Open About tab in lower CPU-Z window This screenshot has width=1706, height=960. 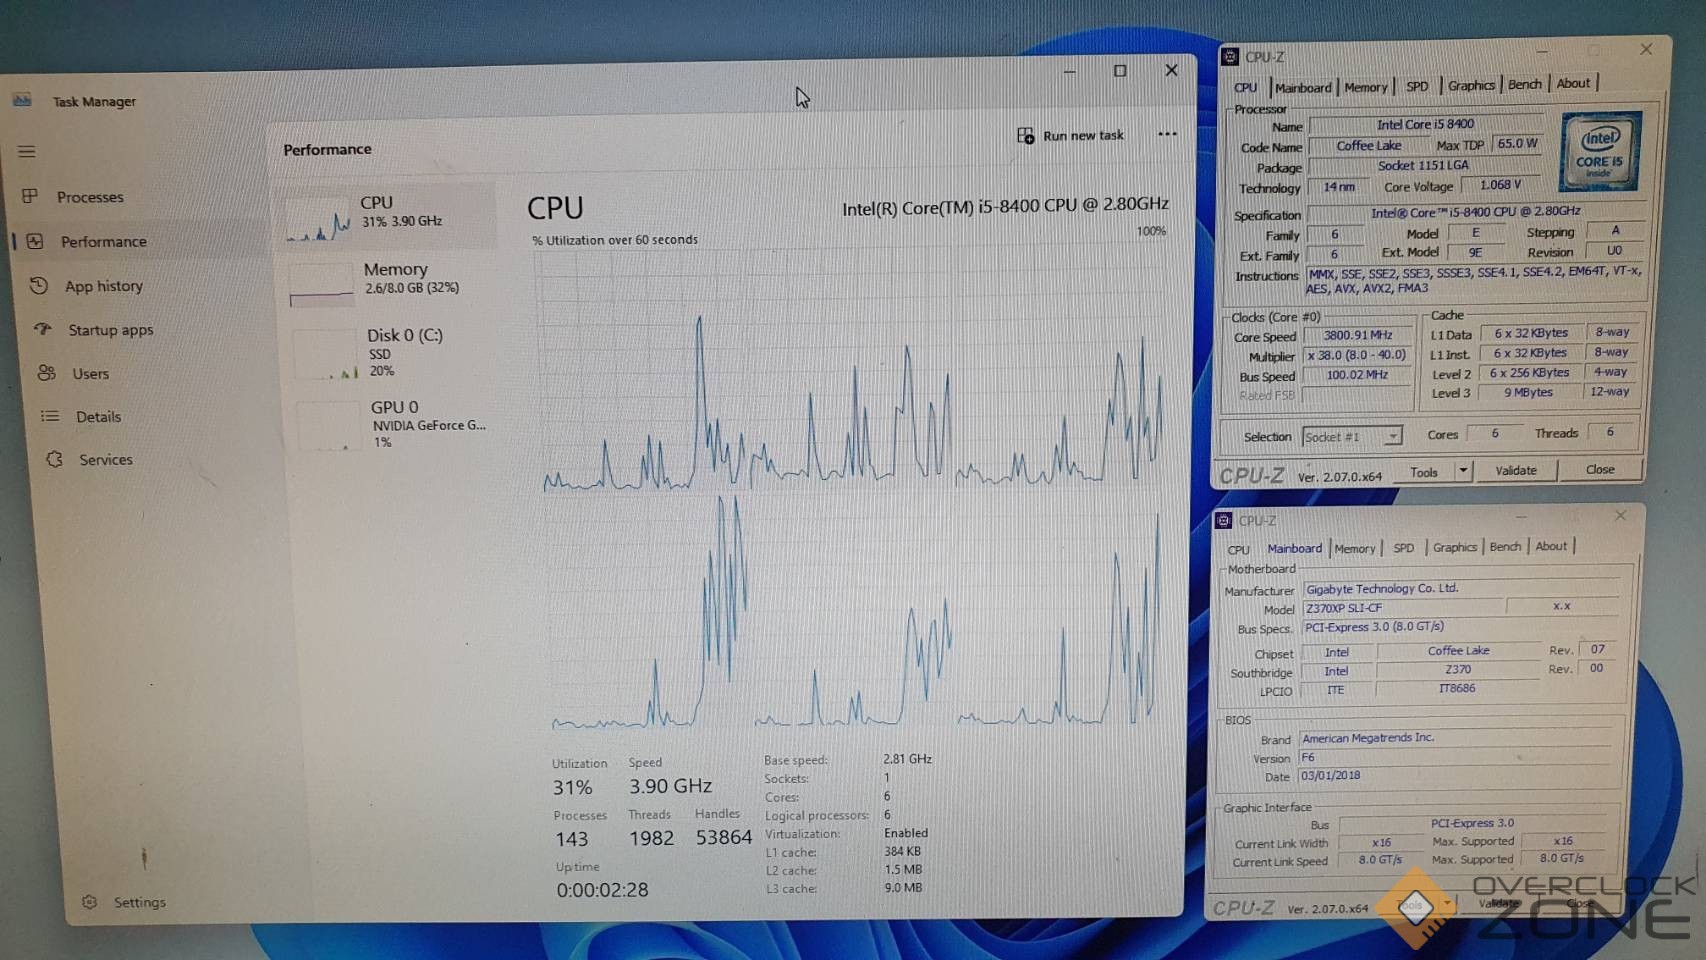coord(1551,546)
